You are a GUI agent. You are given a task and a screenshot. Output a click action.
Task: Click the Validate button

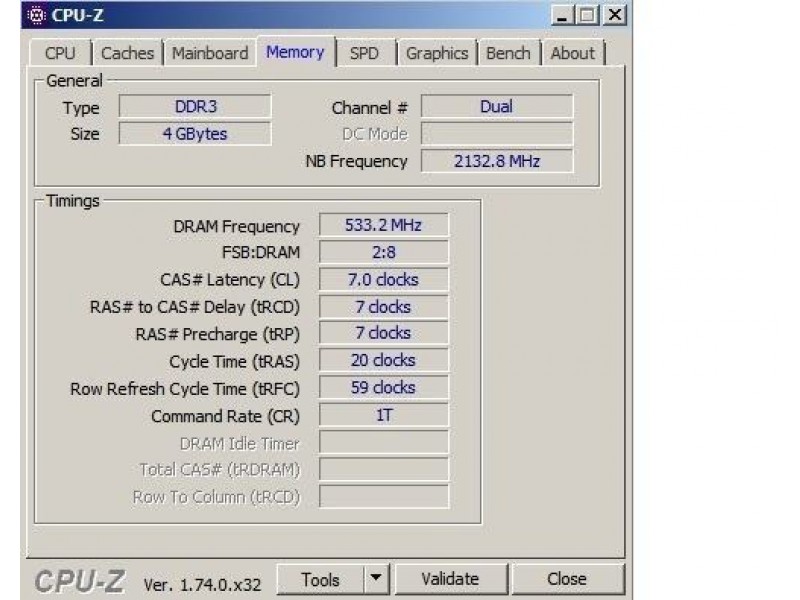click(451, 579)
